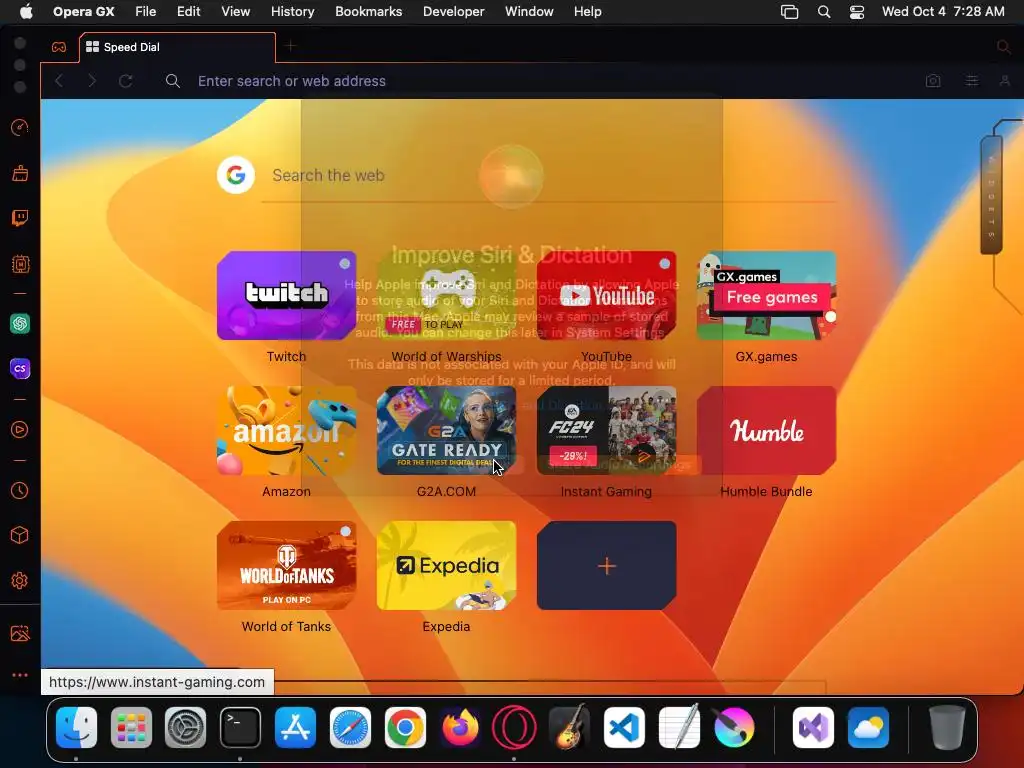
Task: Open Spotlight search in menu bar
Action: (824, 12)
